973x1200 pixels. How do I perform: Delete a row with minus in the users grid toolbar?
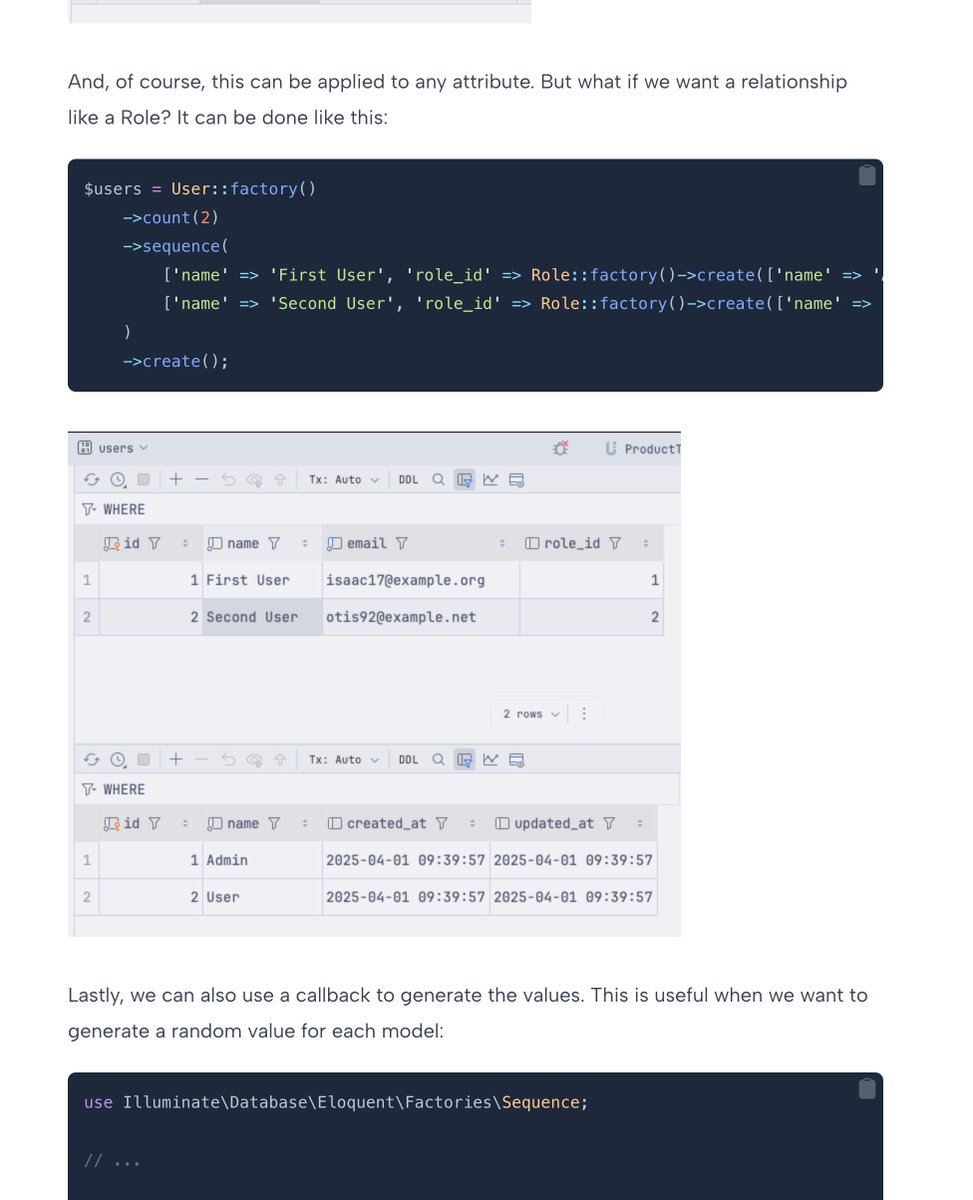(x=202, y=479)
